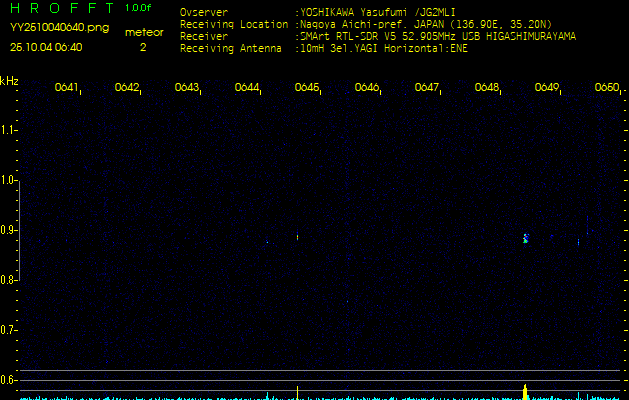Click the 0647 time marker
The width and height of the screenshot is (629, 400).
point(427,87)
